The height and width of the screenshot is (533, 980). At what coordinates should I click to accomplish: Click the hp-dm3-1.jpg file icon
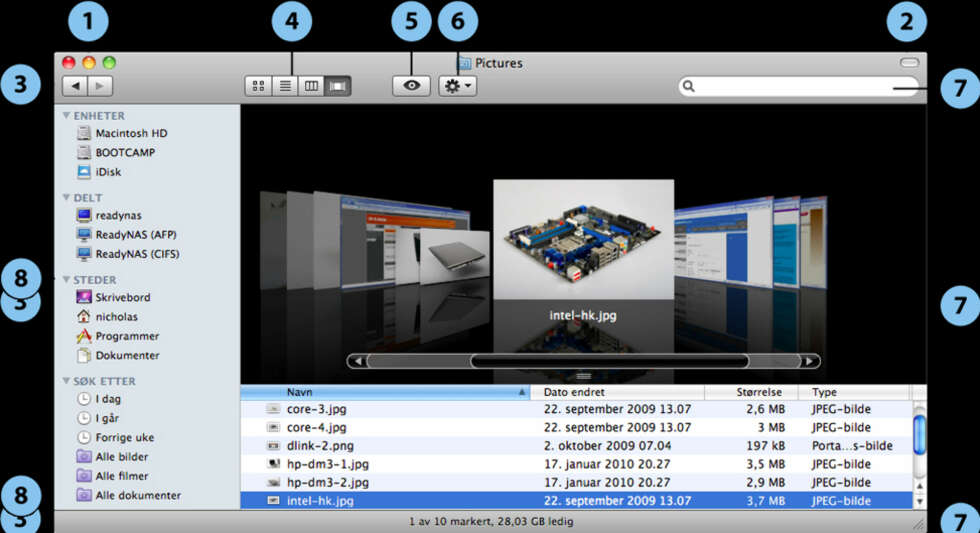[x=273, y=464]
